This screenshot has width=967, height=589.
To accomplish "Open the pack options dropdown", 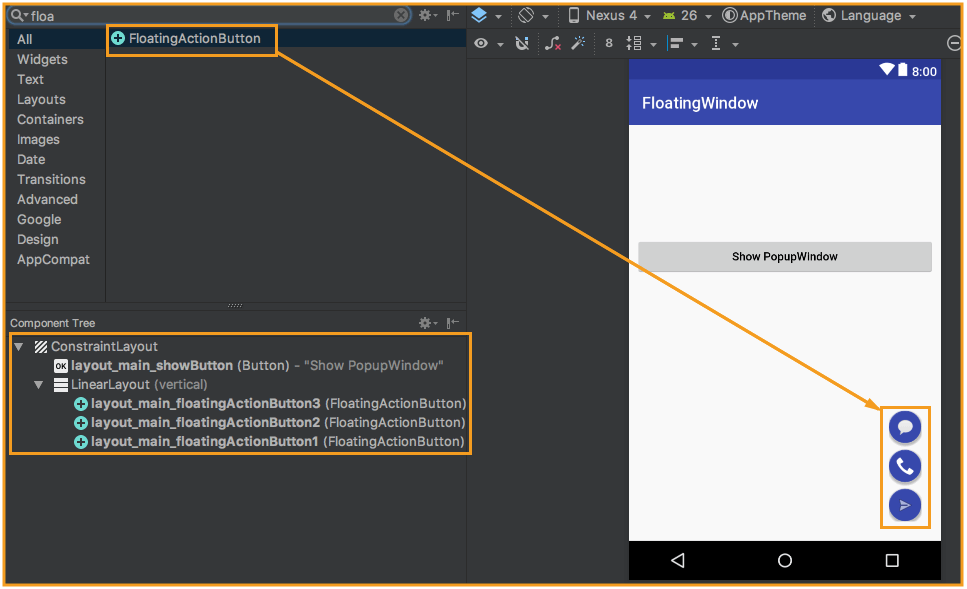I will 641,43.
